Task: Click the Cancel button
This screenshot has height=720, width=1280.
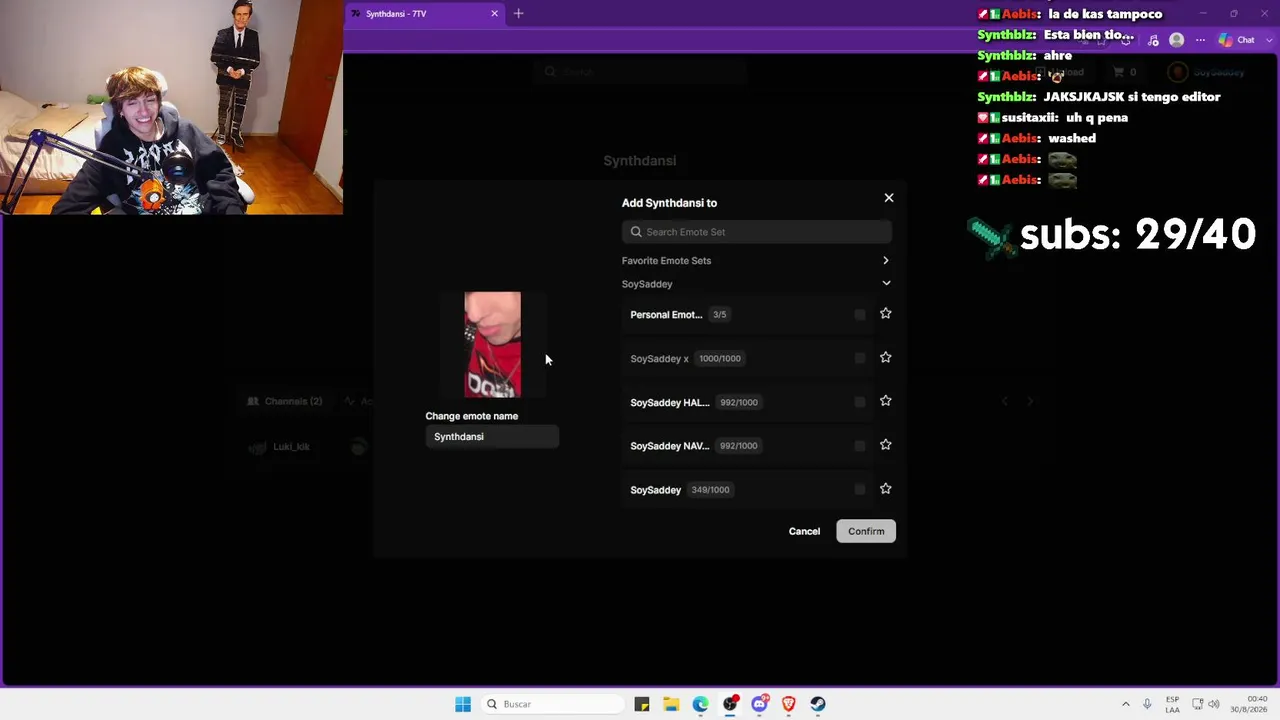Action: tap(804, 532)
